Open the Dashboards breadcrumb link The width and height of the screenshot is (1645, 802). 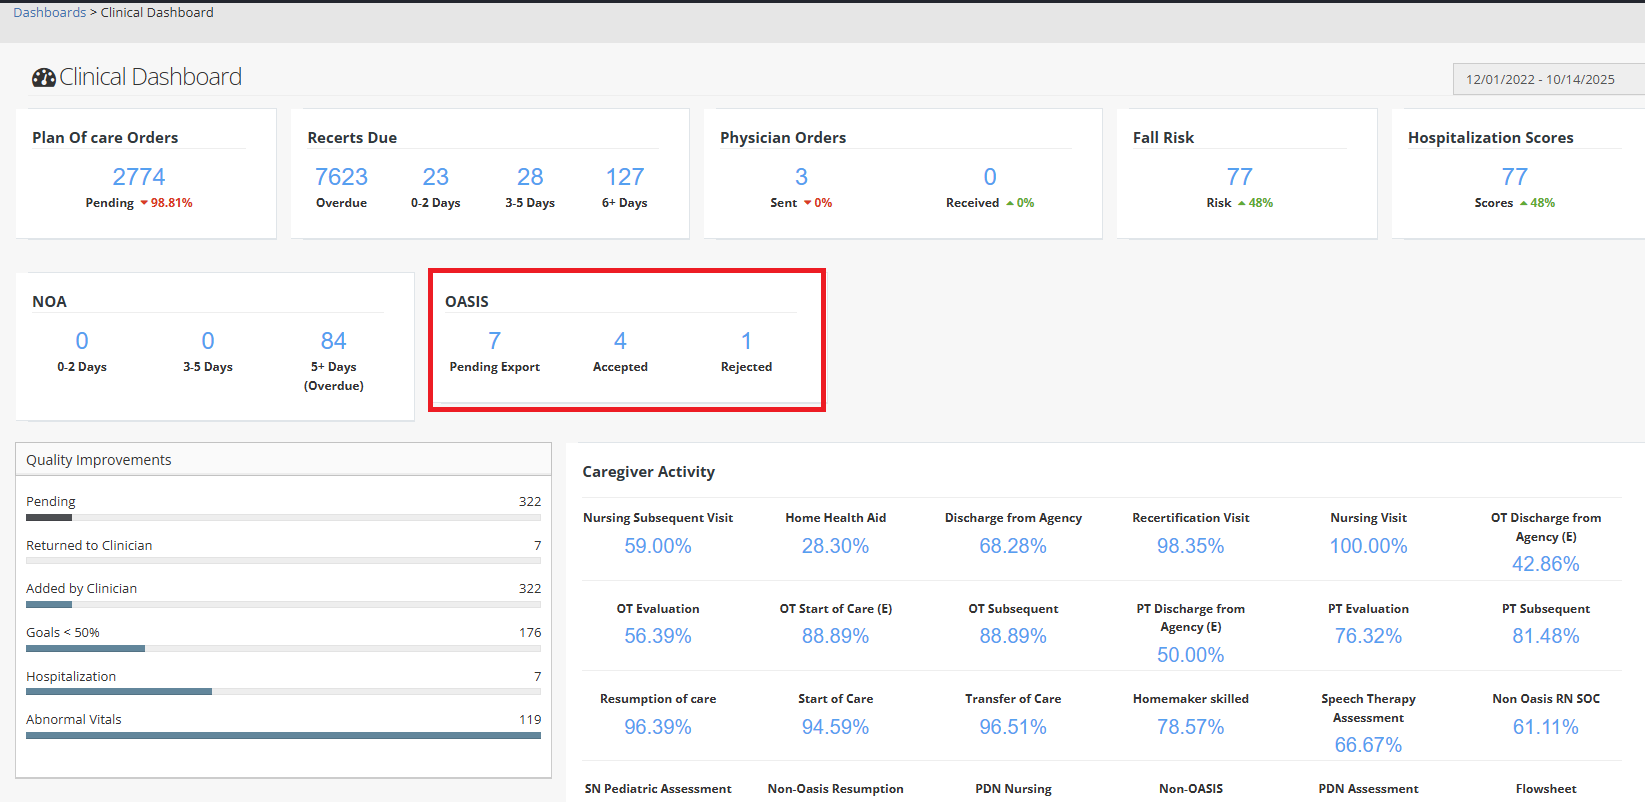49,13
